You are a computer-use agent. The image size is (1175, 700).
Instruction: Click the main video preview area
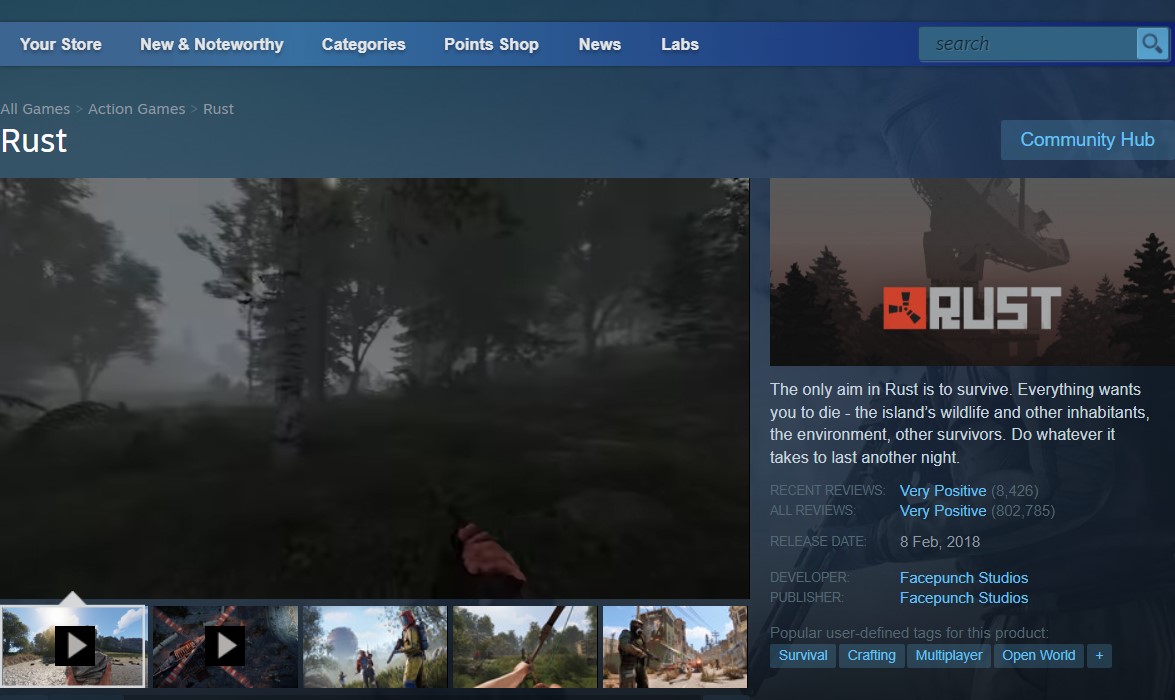point(375,388)
